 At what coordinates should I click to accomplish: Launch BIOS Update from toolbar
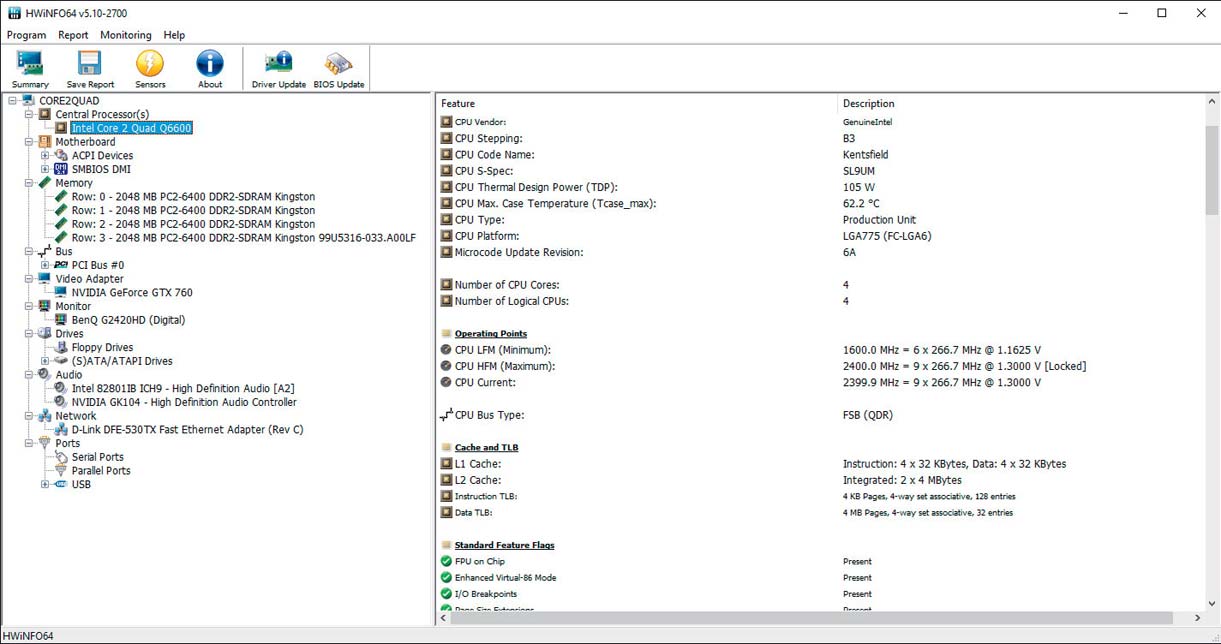point(339,63)
